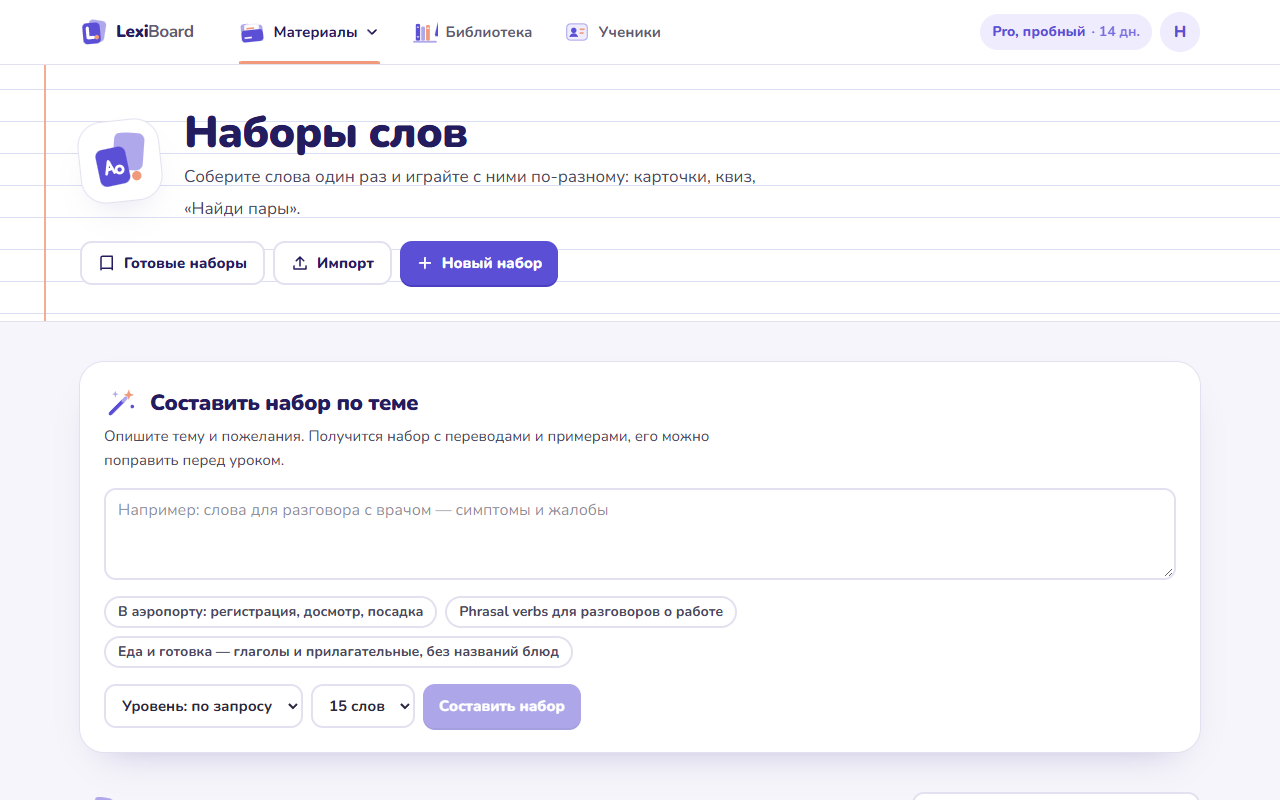Focus the topic description text area
The image size is (1280, 800).
(x=640, y=534)
